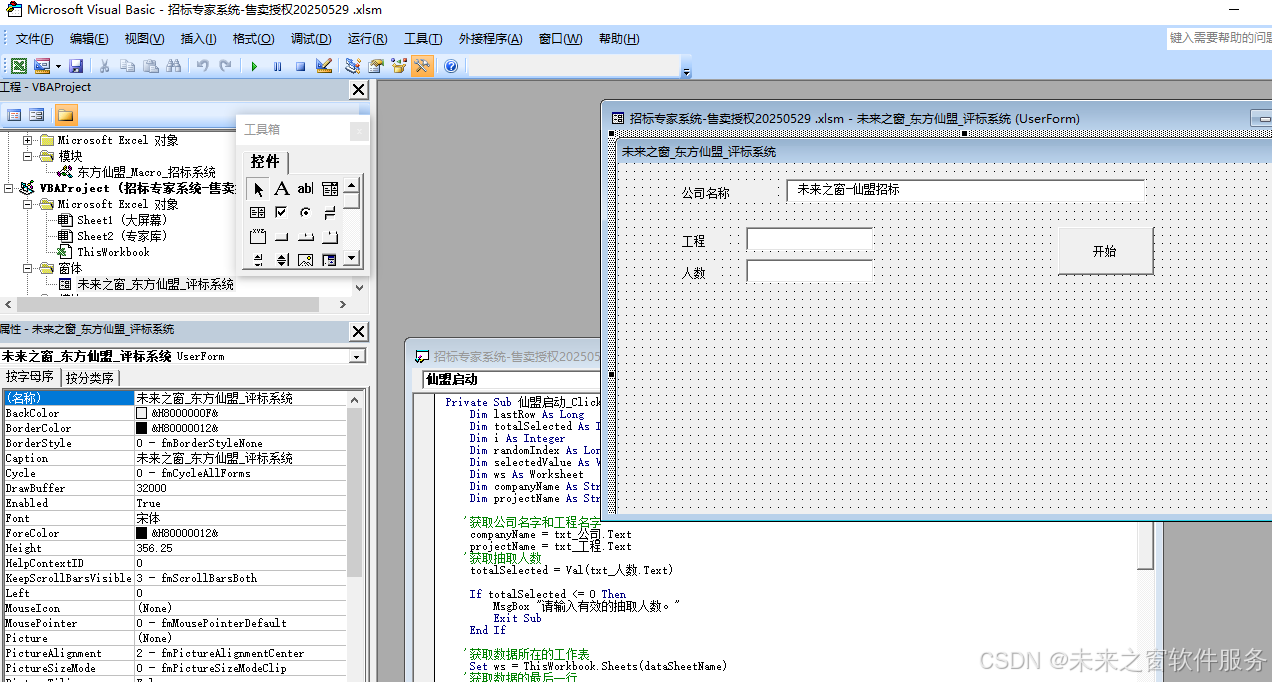Collapse the 窗体 folder node
The height and width of the screenshot is (682, 1272).
28,268
